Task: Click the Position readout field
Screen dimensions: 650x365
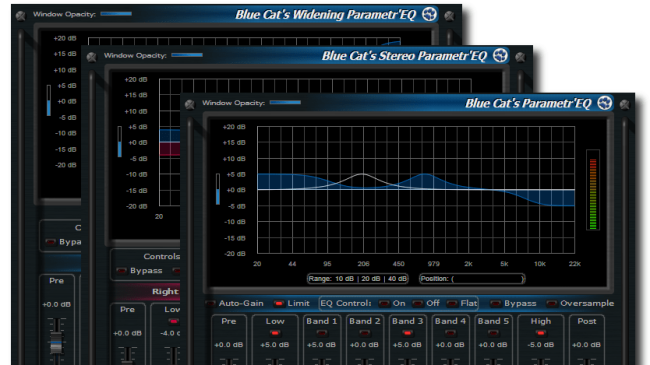Action: coord(472,279)
